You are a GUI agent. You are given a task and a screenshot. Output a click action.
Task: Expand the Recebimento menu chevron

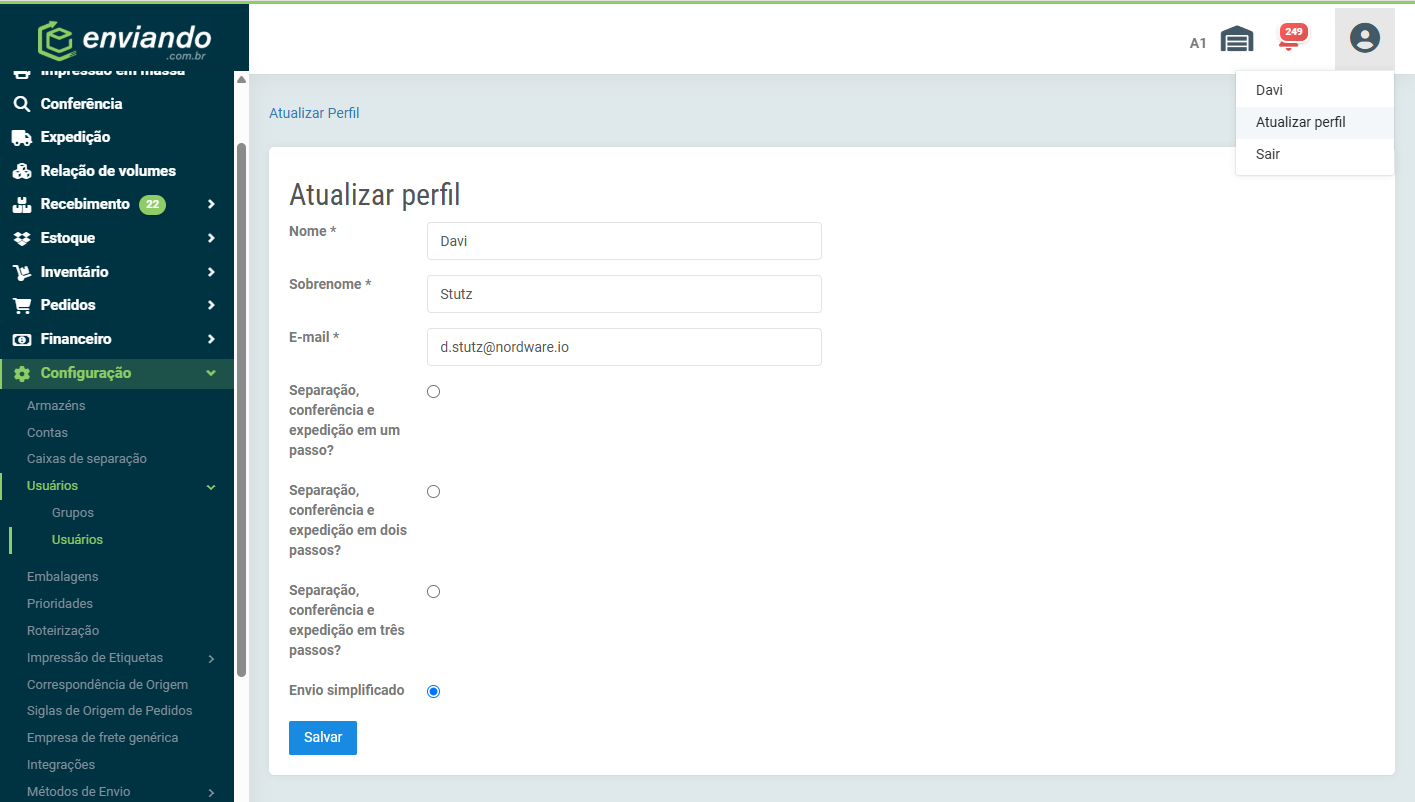(x=211, y=204)
